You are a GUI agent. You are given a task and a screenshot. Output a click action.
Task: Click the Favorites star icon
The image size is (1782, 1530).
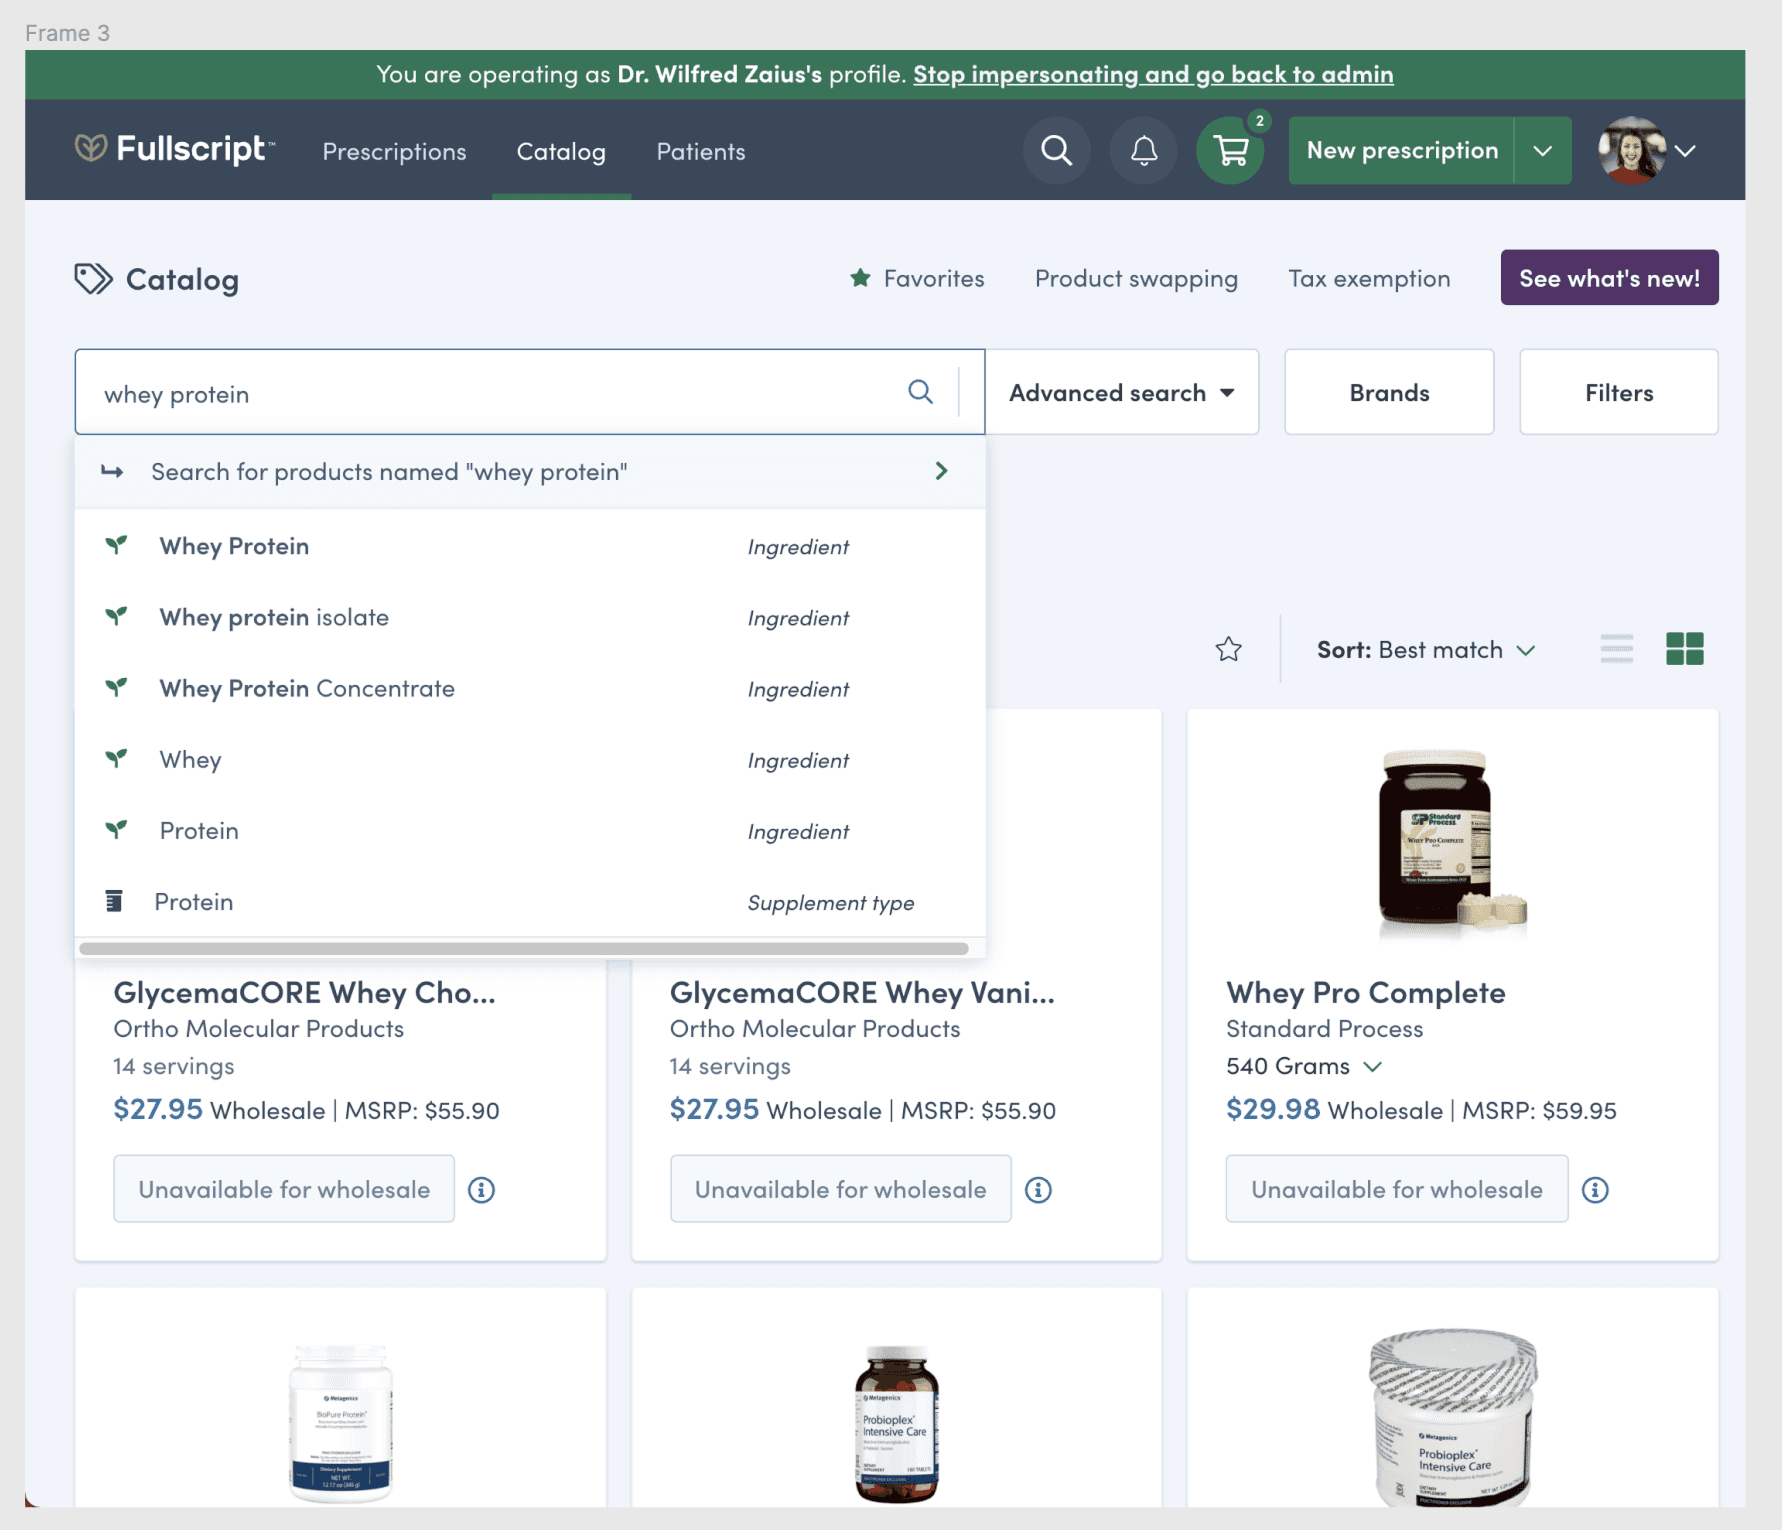(860, 278)
